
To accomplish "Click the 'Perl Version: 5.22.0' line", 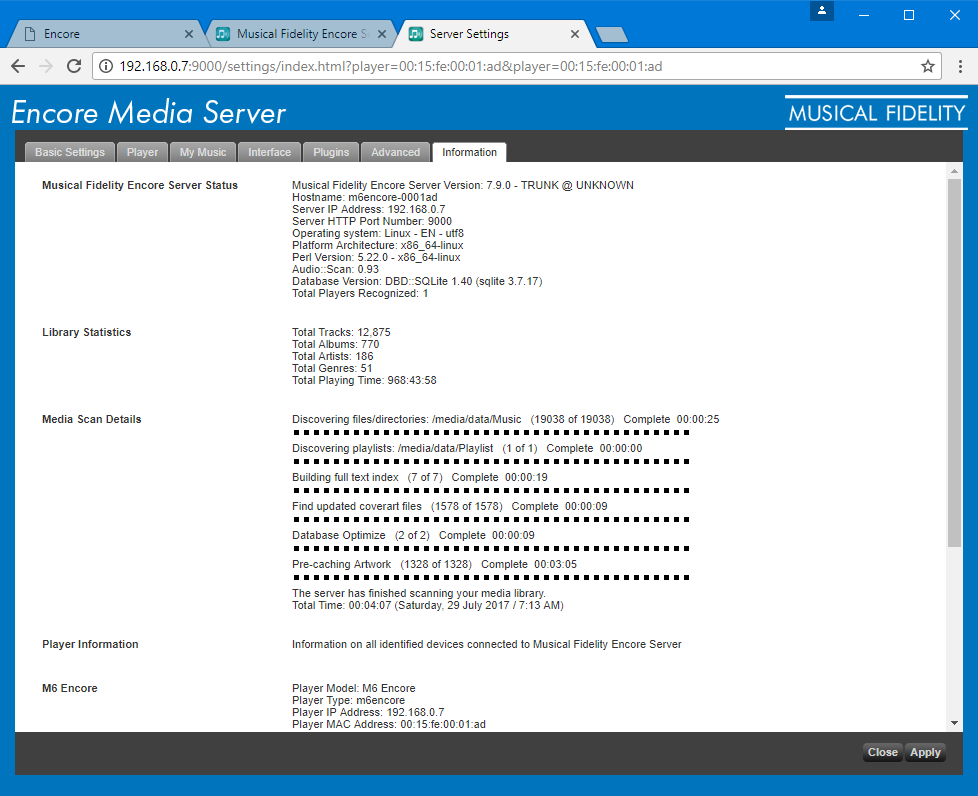I will pyautogui.click(x=376, y=257).
